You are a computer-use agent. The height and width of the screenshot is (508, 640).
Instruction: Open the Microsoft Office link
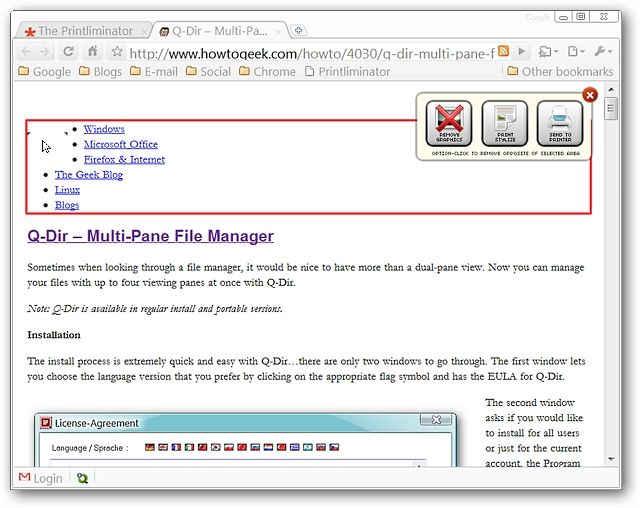click(121, 144)
